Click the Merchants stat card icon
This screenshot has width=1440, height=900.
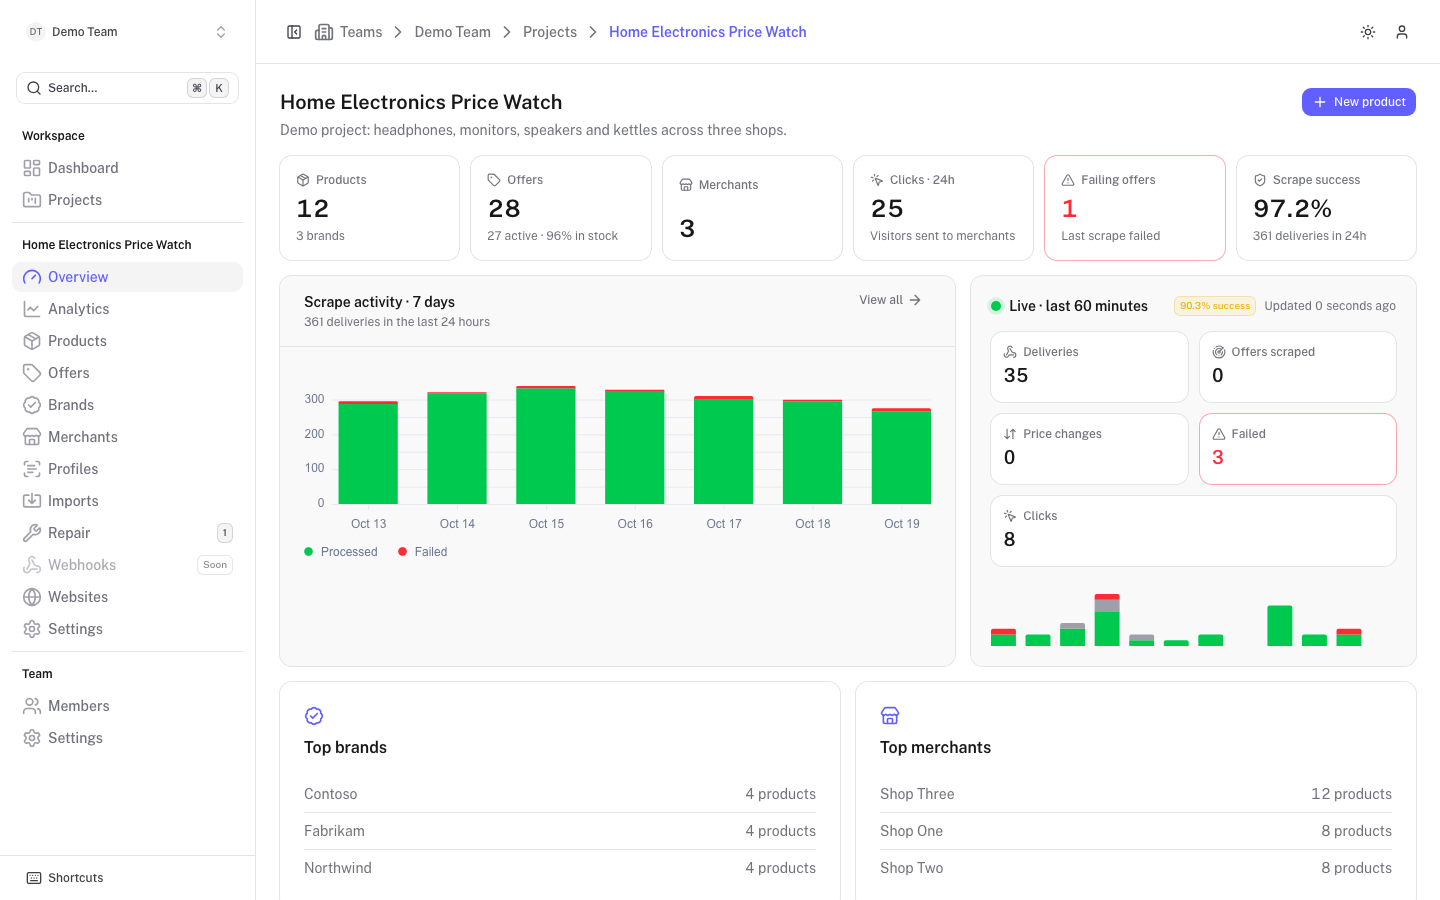point(686,185)
